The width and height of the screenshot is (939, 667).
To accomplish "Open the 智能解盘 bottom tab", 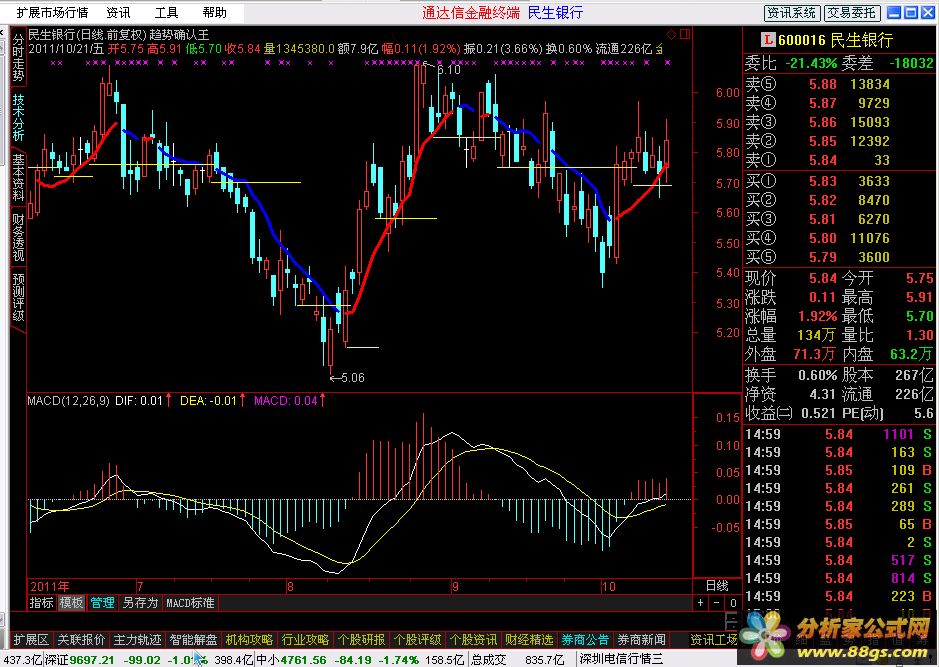I will [x=193, y=640].
